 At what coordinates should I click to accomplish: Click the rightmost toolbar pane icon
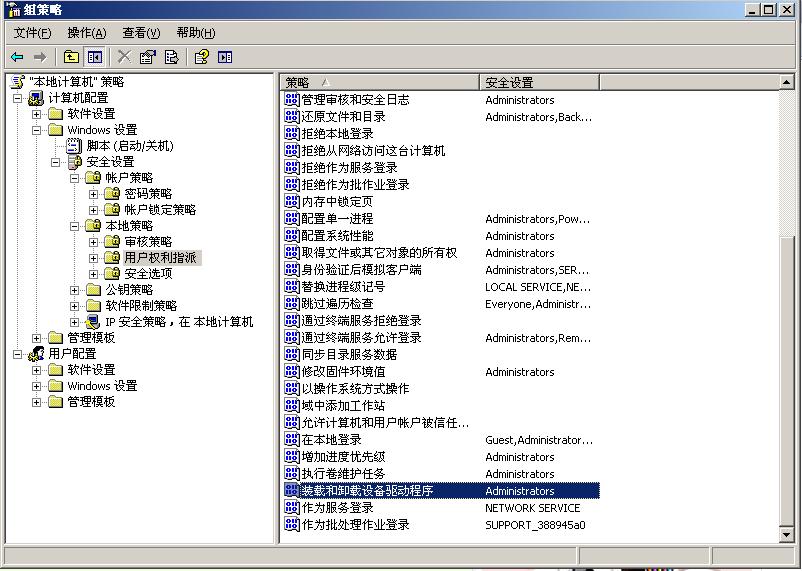(x=225, y=57)
